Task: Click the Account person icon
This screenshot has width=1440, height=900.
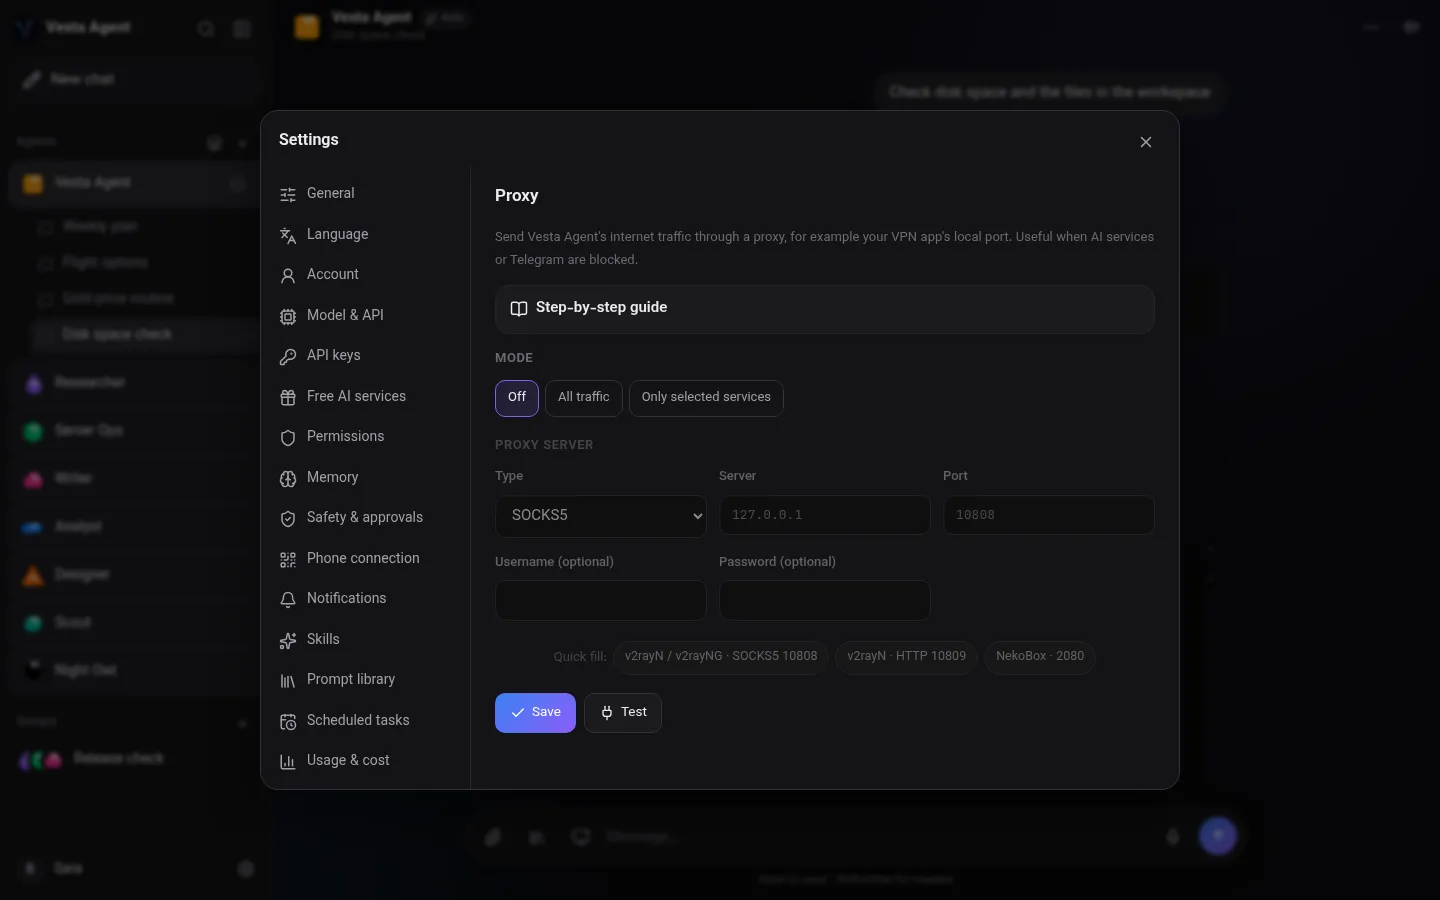Action: click(288, 275)
